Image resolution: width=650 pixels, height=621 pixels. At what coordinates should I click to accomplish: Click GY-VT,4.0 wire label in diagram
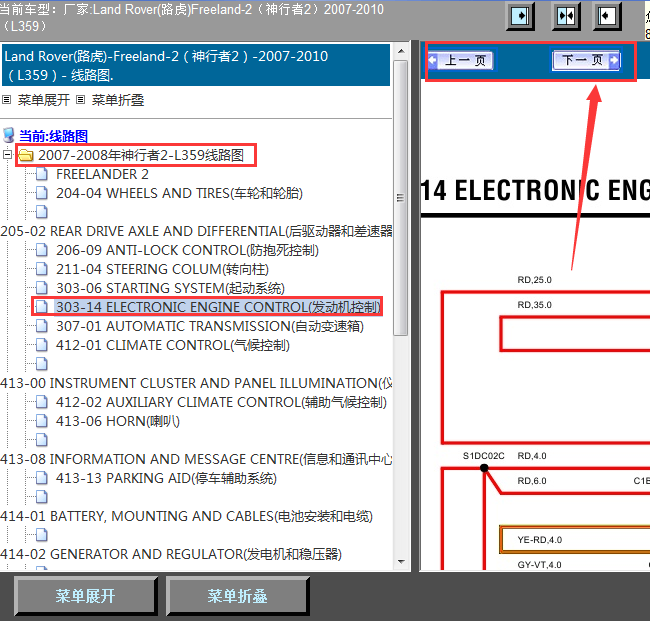pyautogui.click(x=539, y=565)
